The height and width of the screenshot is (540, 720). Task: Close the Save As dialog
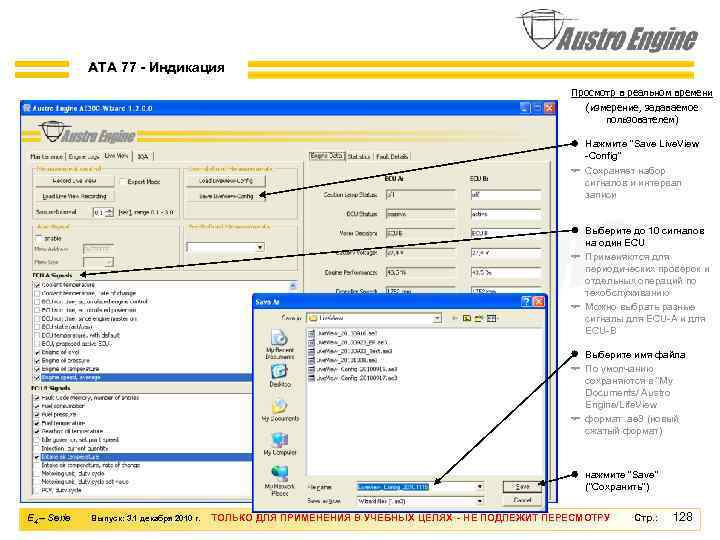(539, 302)
